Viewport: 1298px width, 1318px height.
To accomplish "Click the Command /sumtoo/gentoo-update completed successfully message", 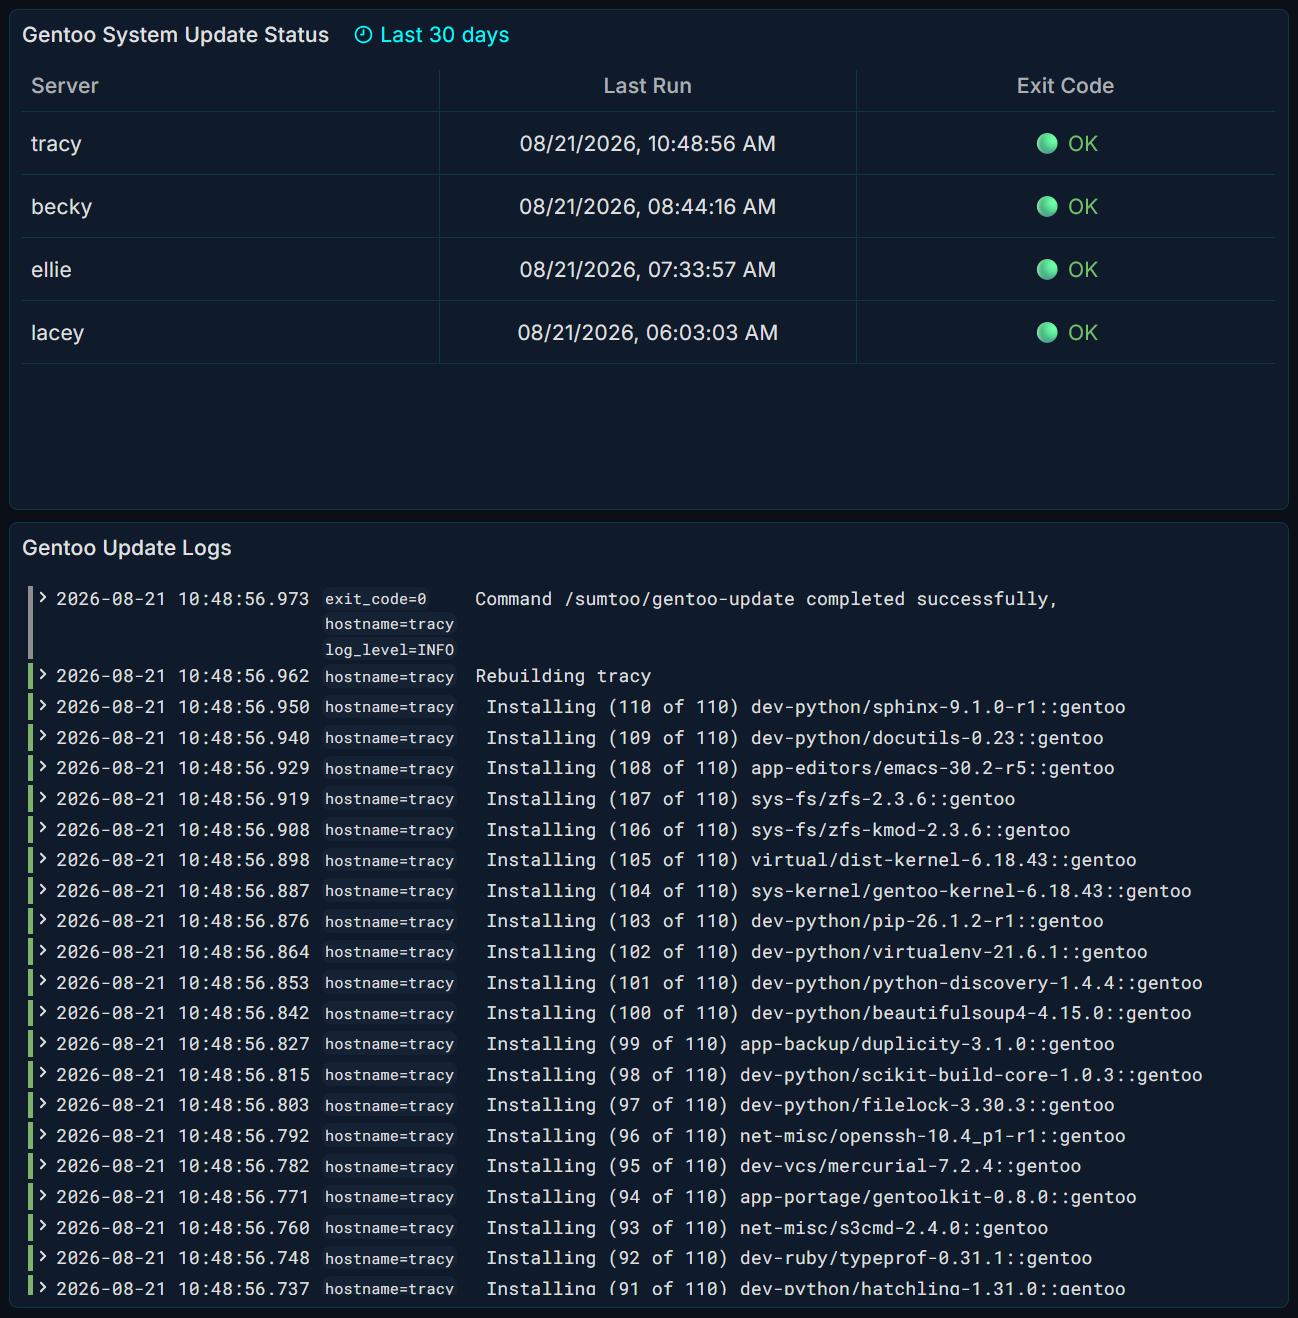I will point(766,599).
